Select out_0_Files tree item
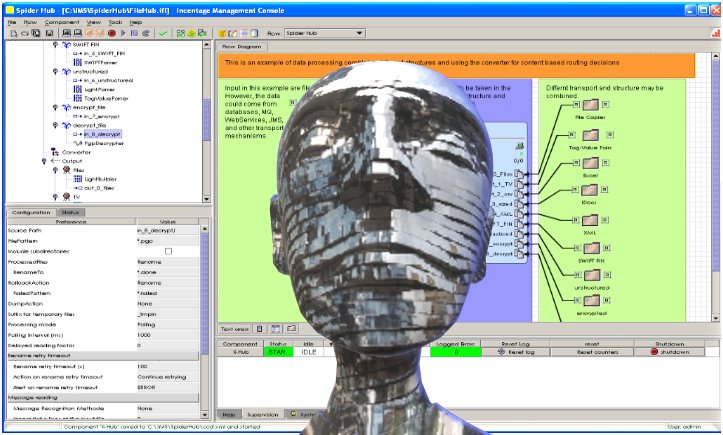Image resolution: width=723 pixels, height=435 pixels. click(x=99, y=188)
